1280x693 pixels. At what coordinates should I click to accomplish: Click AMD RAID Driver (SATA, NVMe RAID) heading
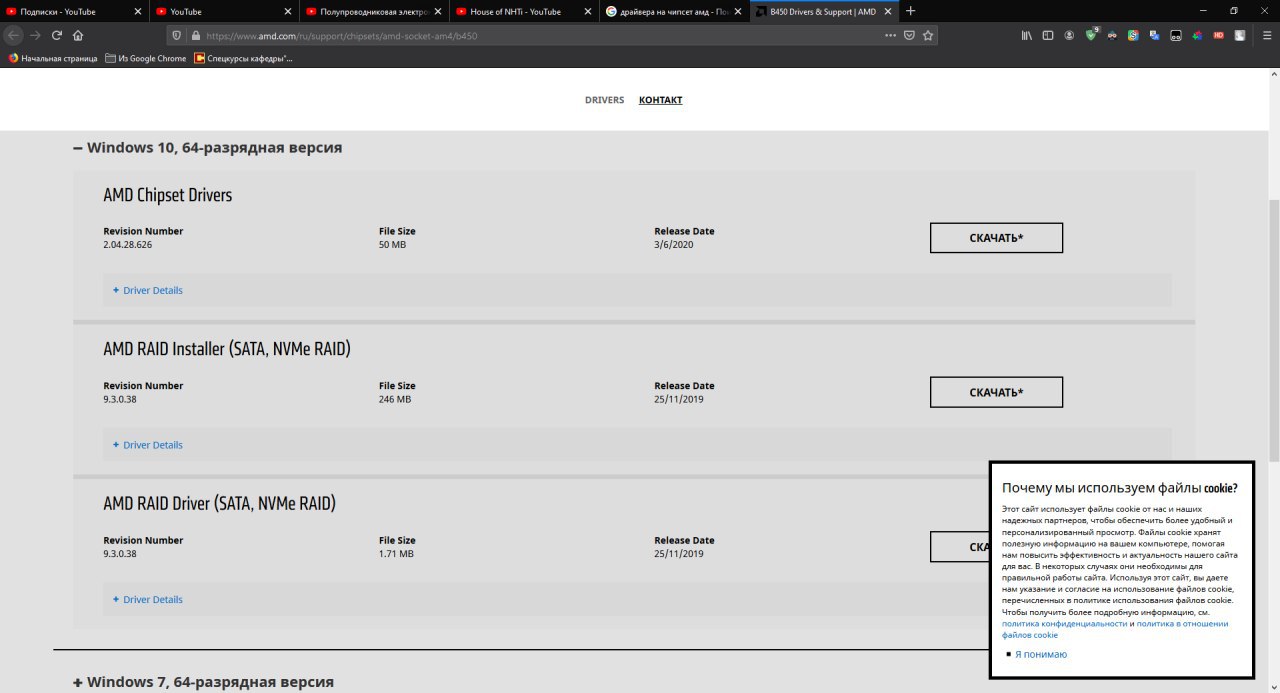click(219, 504)
